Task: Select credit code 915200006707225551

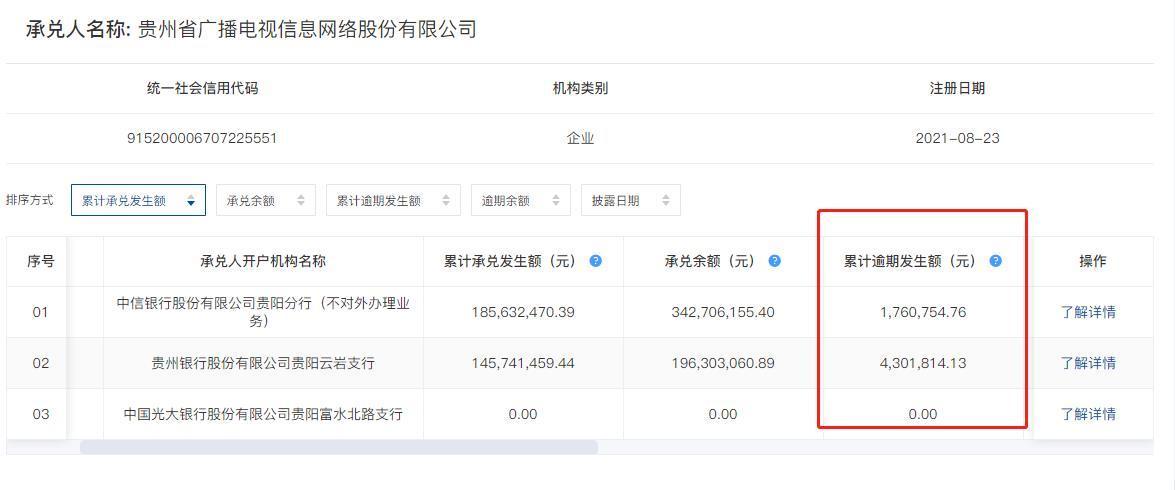Action: click(x=202, y=139)
